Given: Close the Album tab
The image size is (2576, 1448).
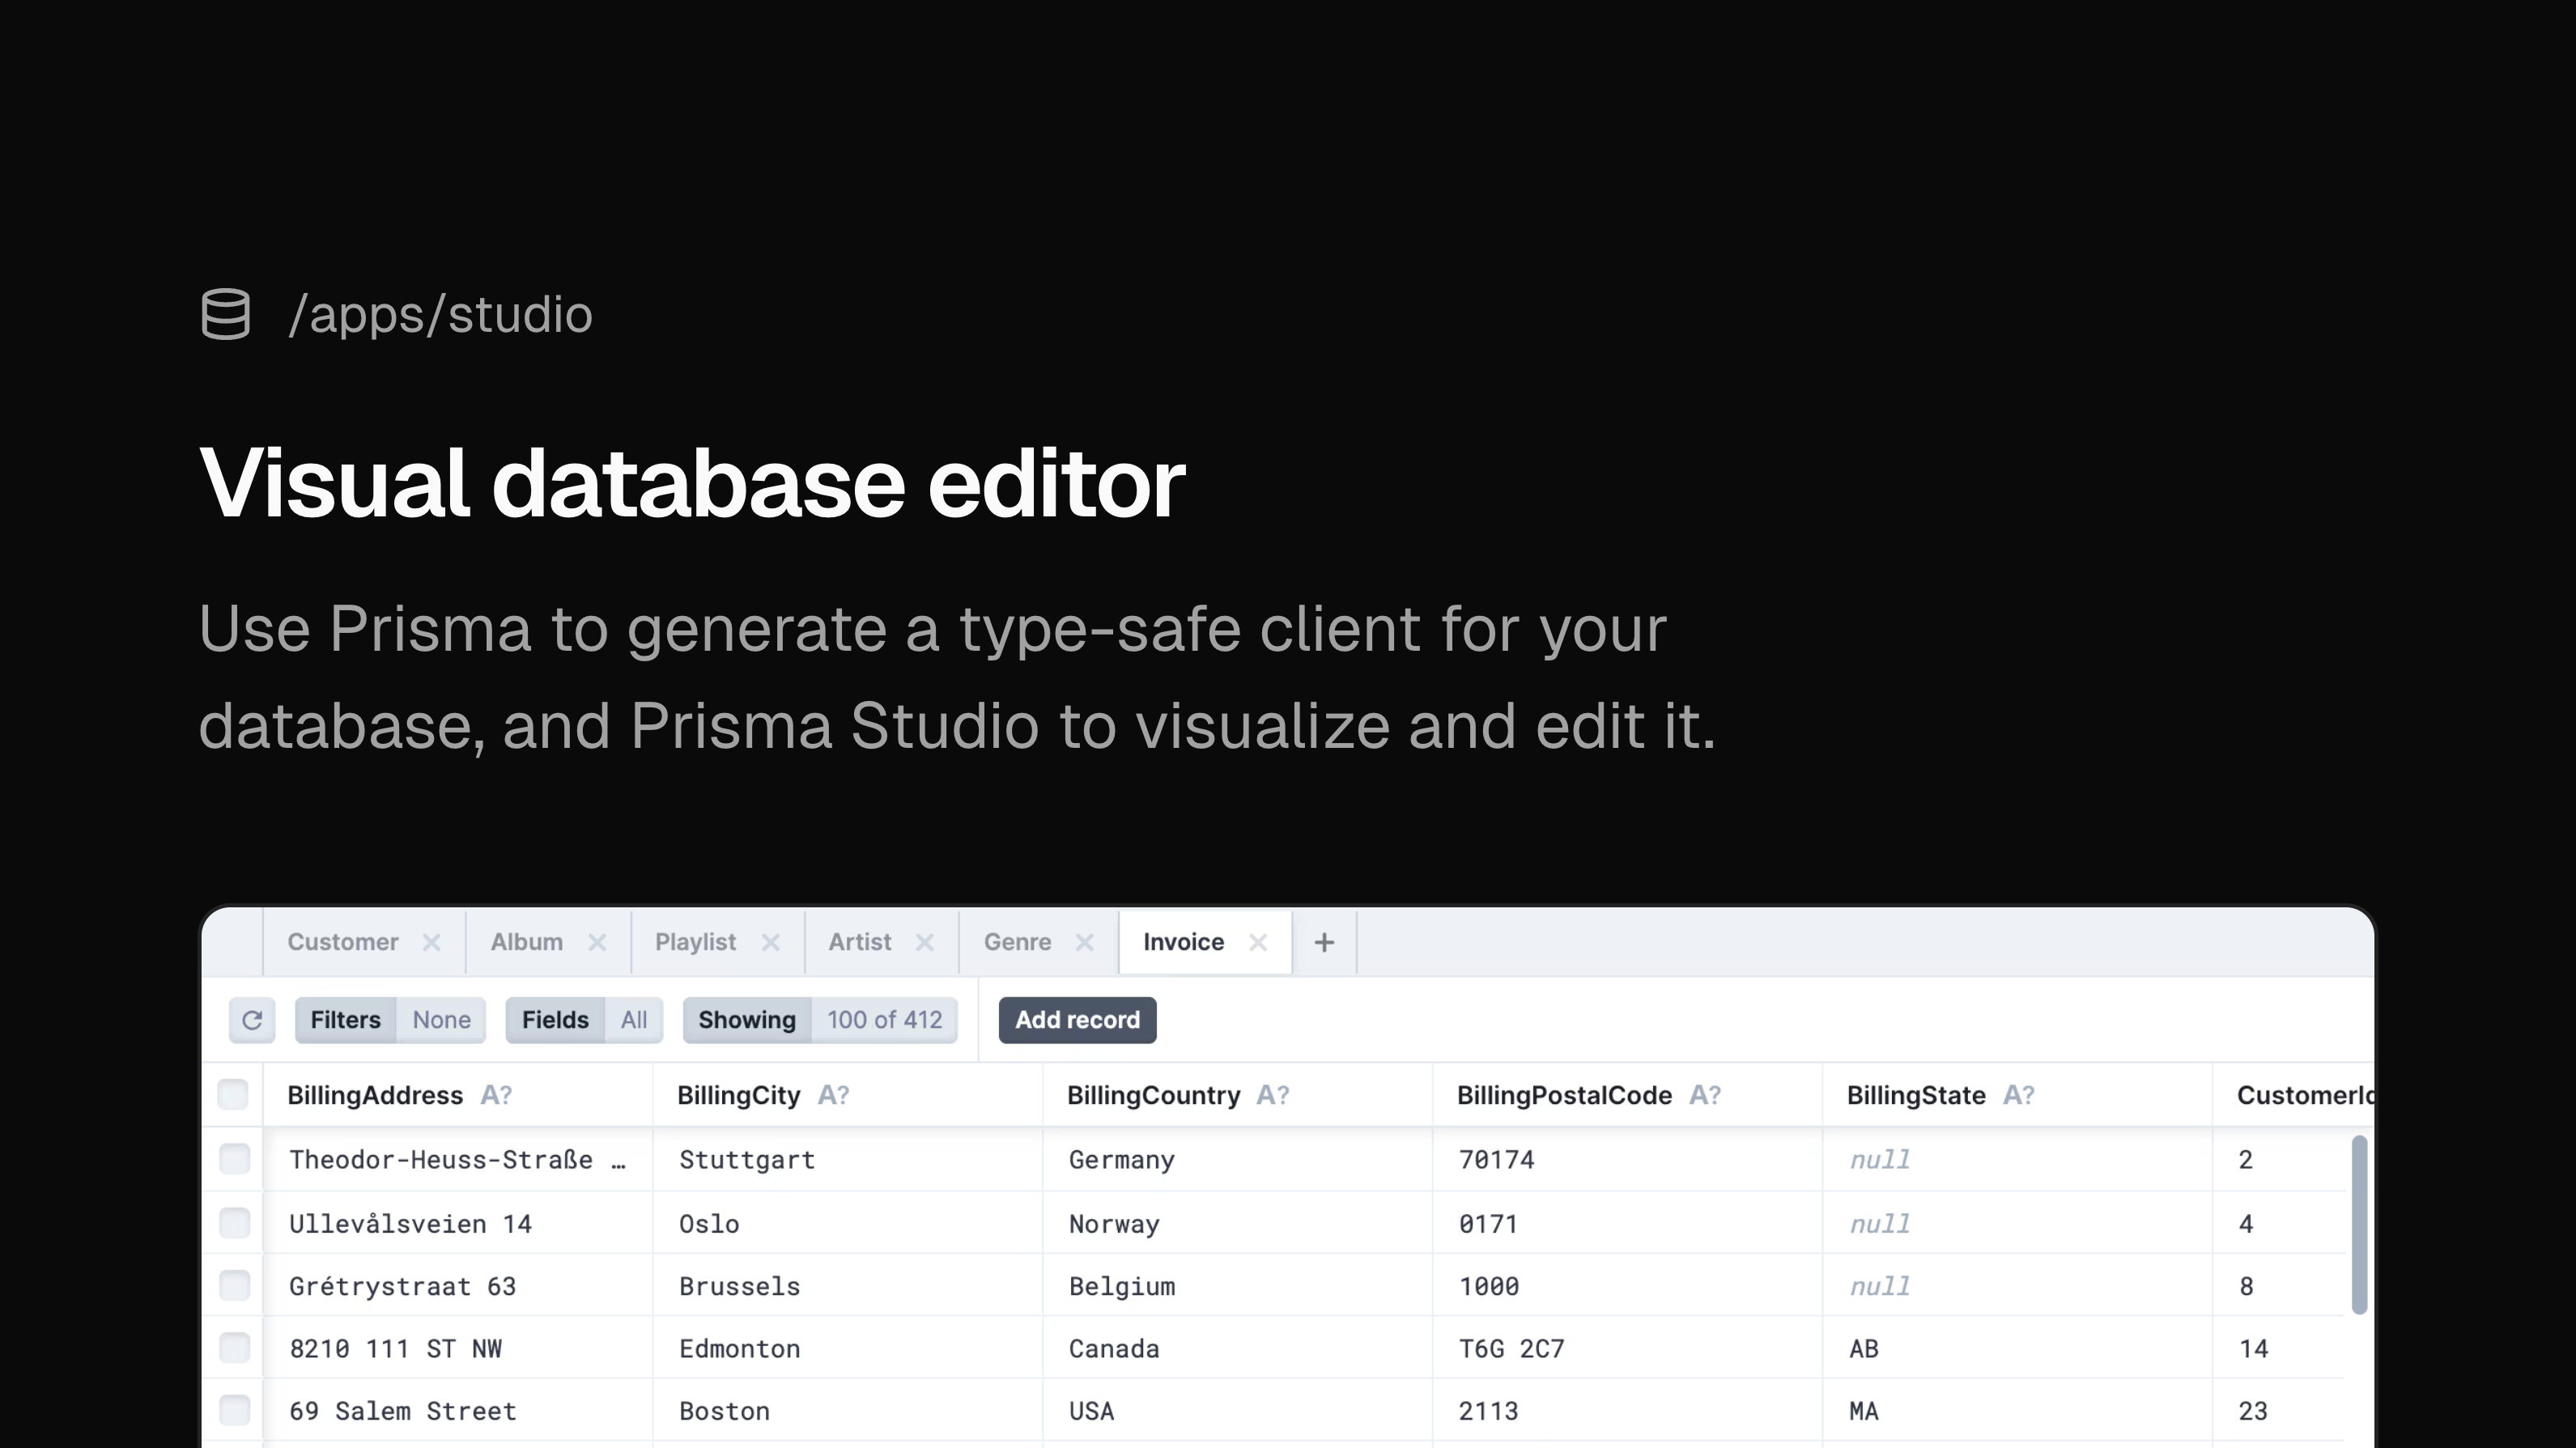Looking at the screenshot, I should coord(597,942).
